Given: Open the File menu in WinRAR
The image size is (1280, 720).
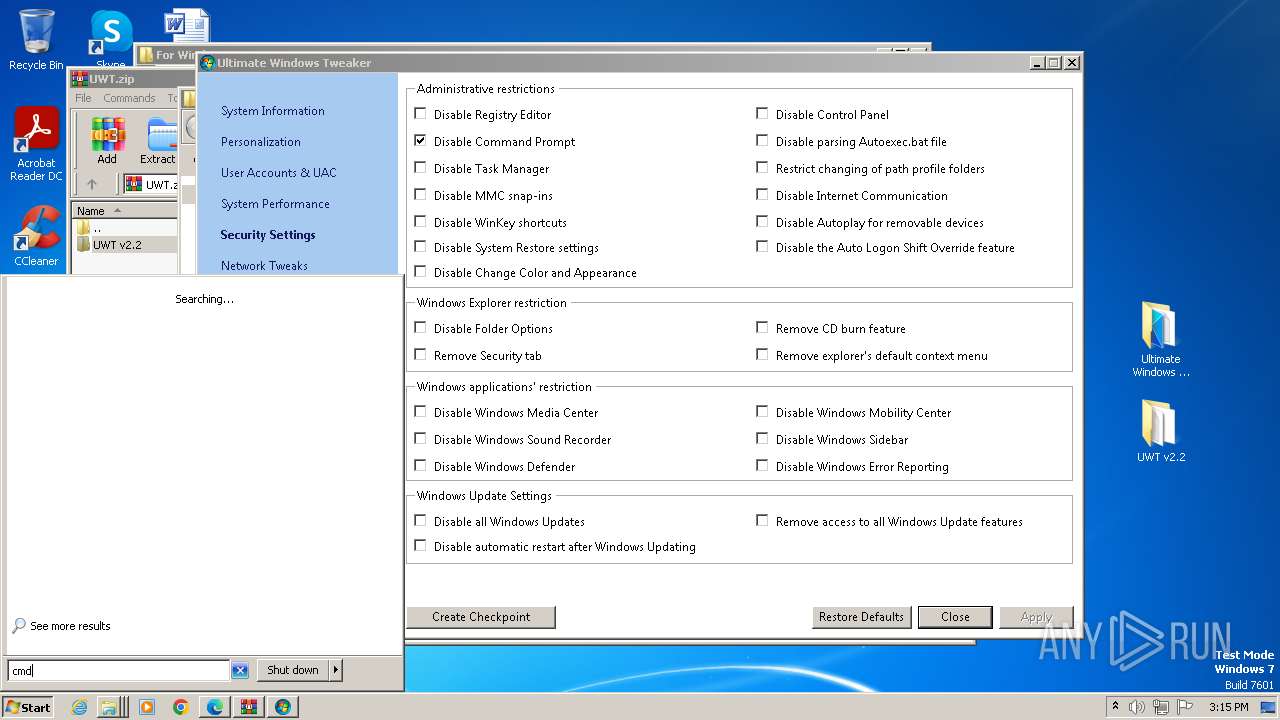Looking at the screenshot, I should (x=83, y=98).
